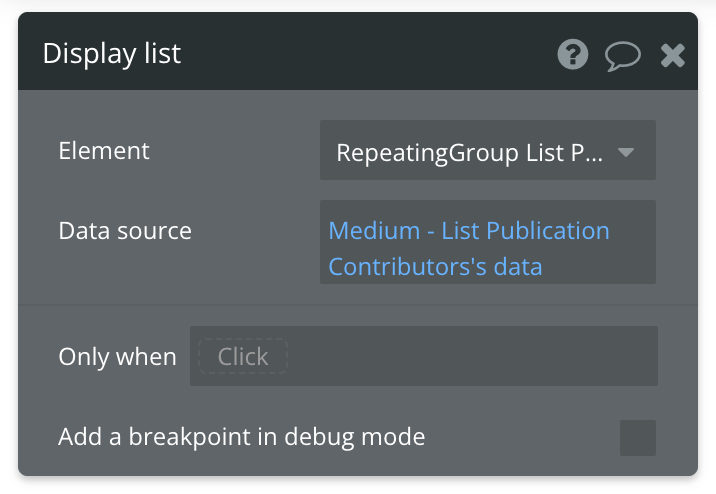Enable the debug mode breakpoint checkbox
The width and height of the screenshot is (716, 494).
click(637, 437)
